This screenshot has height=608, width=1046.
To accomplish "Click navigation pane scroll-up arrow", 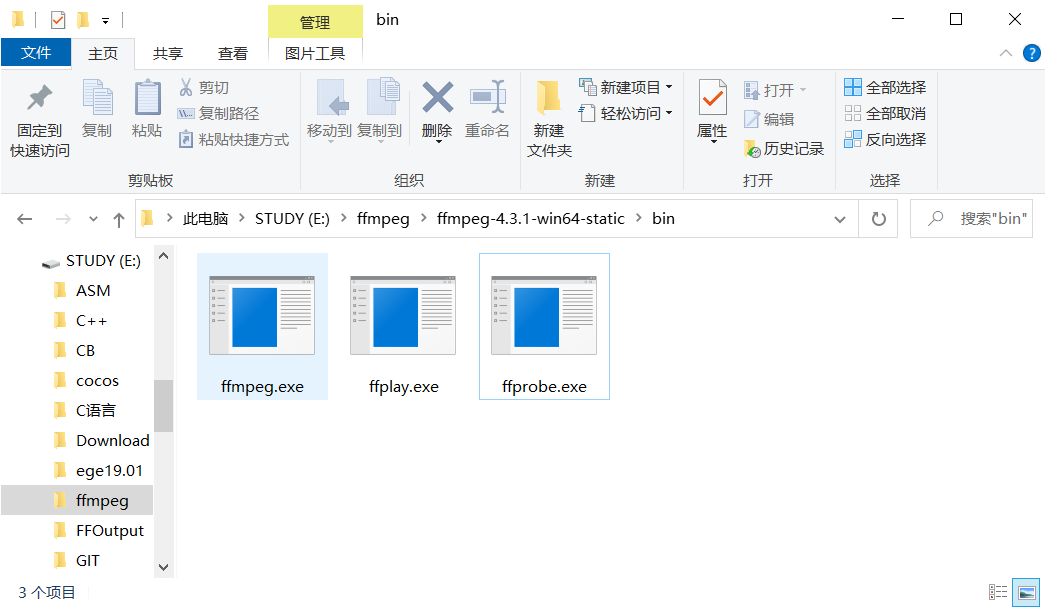I will (x=163, y=256).
